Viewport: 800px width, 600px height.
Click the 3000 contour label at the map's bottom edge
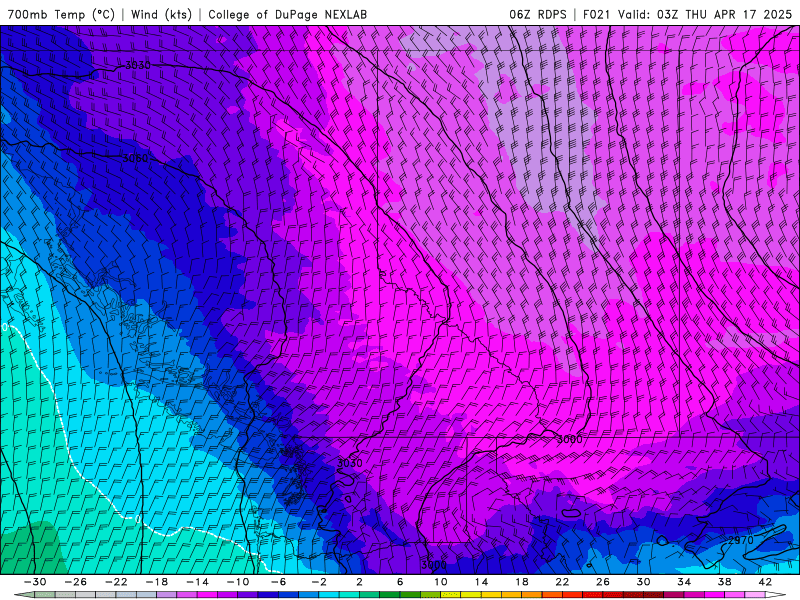click(x=434, y=565)
